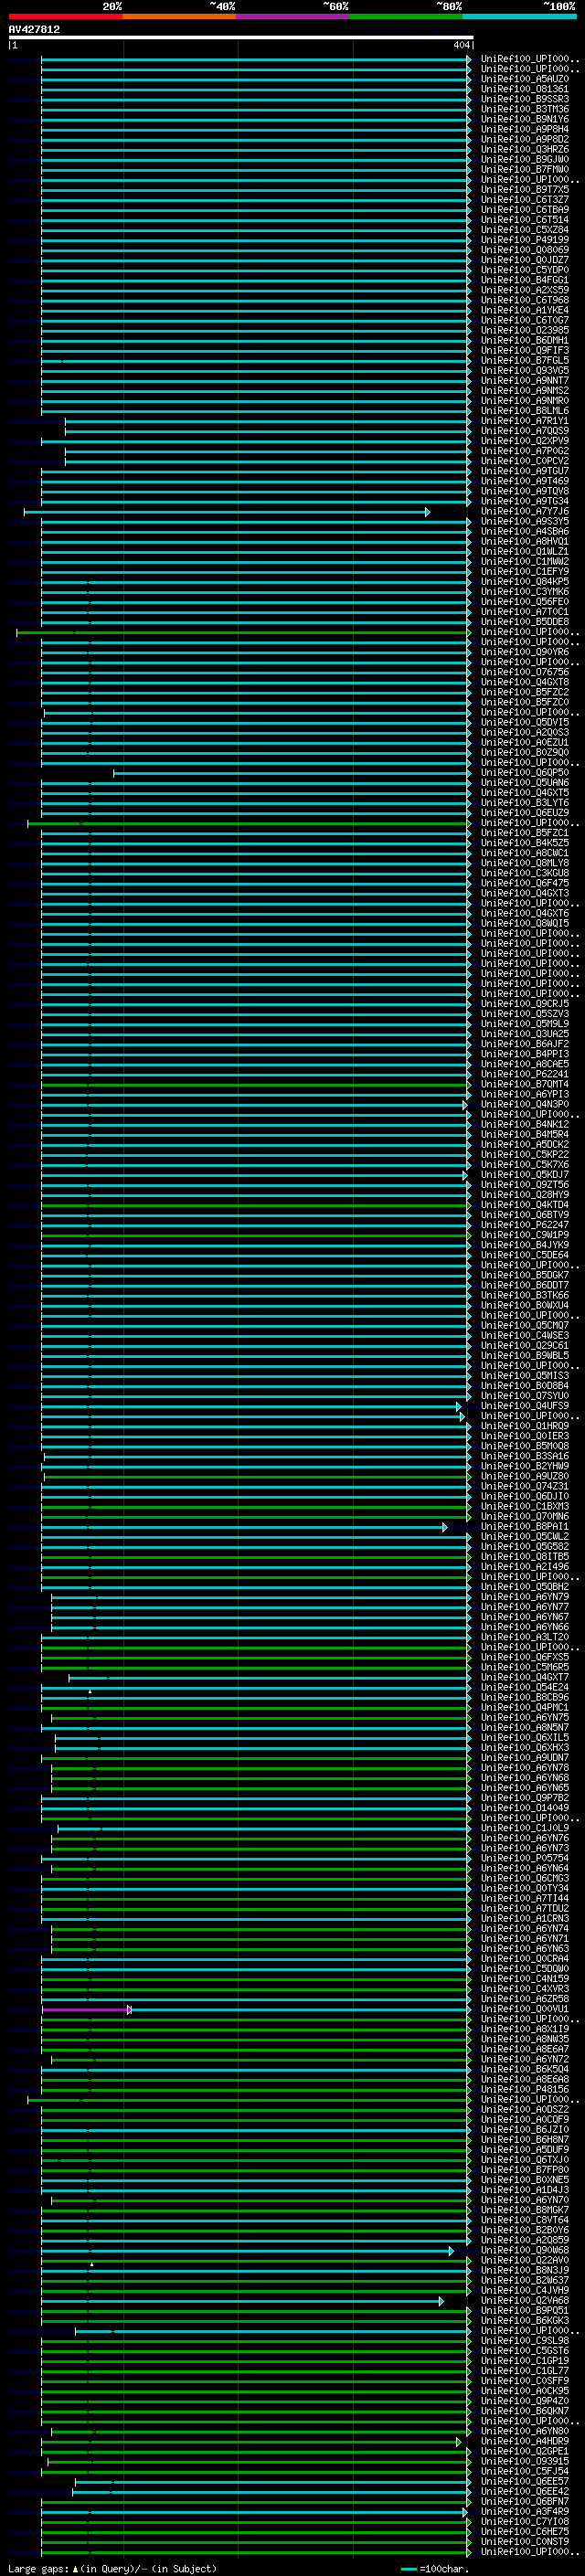Open hit UniRef100_B9N1Y6

click(x=525, y=119)
